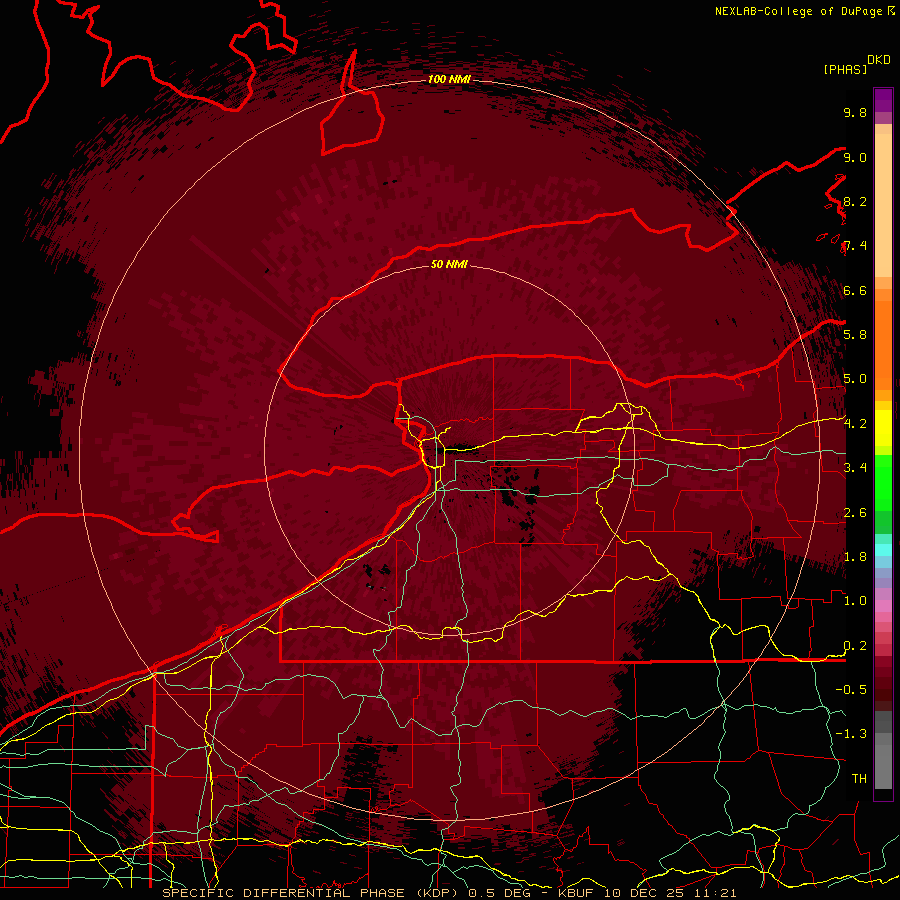Viewport: 900px width, 900px height.
Task: Click the 50 NMI range ring label
Action: pos(449,264)
